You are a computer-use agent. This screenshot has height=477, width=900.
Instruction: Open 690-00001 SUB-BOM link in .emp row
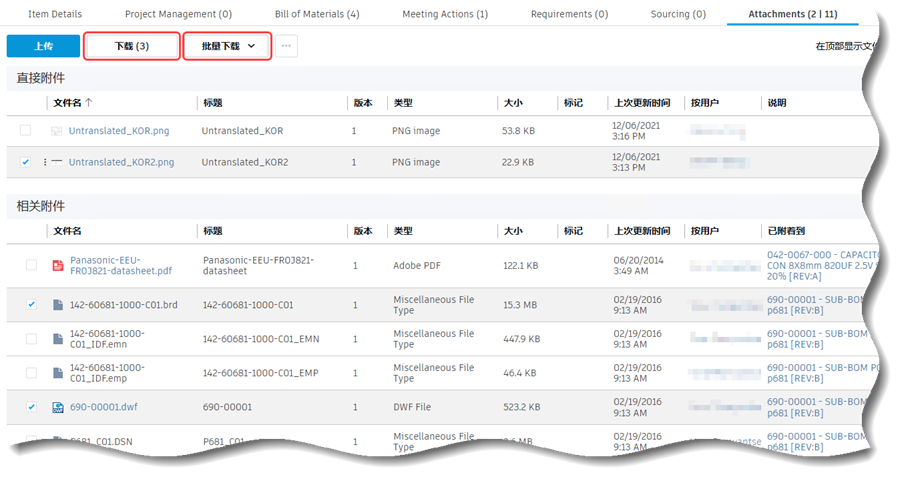[822, 373]
